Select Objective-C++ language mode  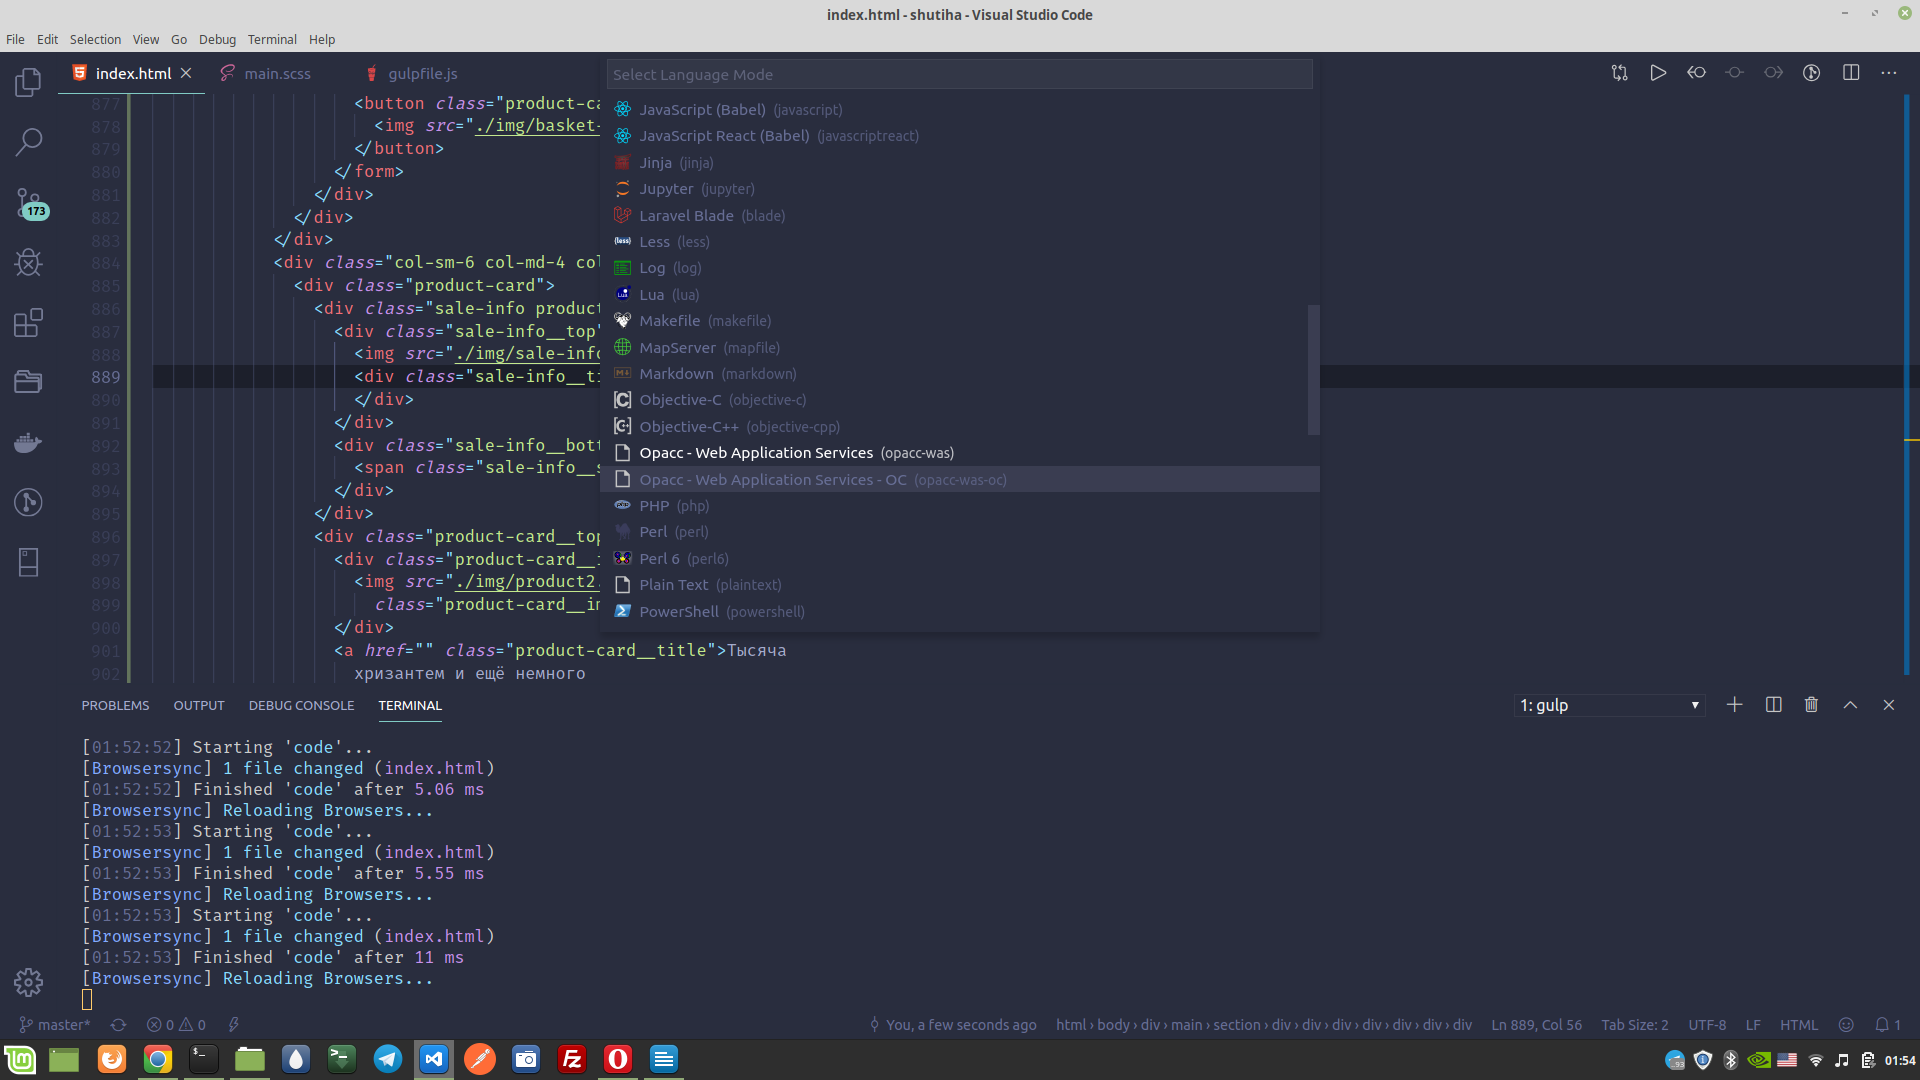(x=959, y=427)
